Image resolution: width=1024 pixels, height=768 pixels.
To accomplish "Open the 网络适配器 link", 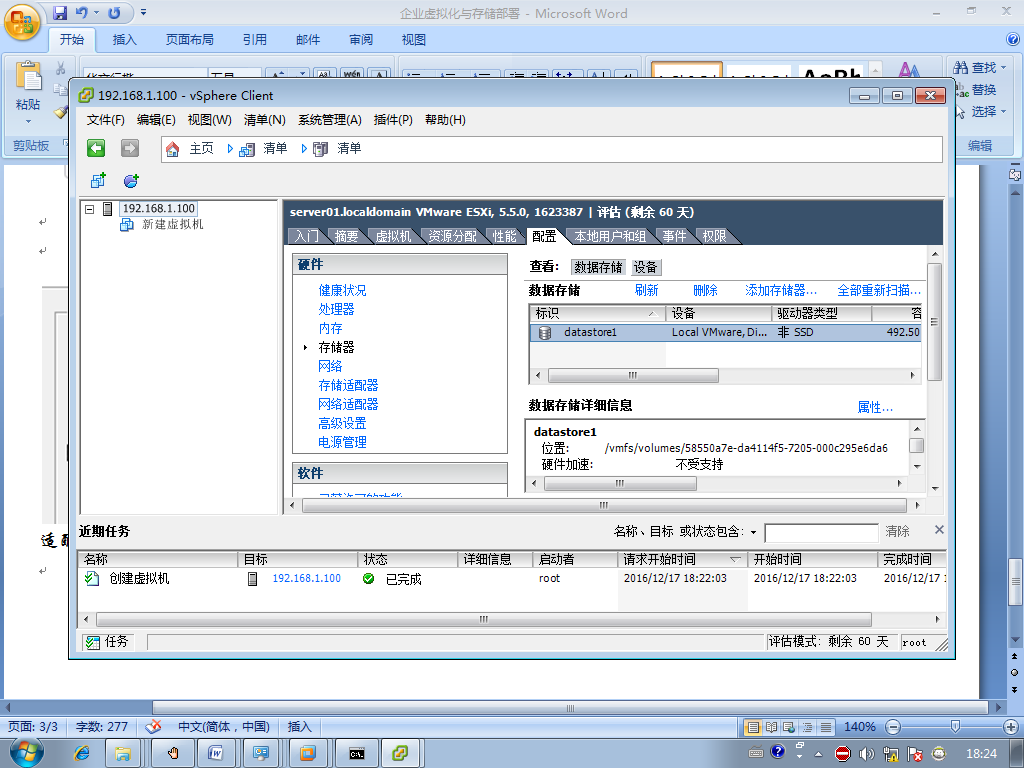I will [348, 404].
